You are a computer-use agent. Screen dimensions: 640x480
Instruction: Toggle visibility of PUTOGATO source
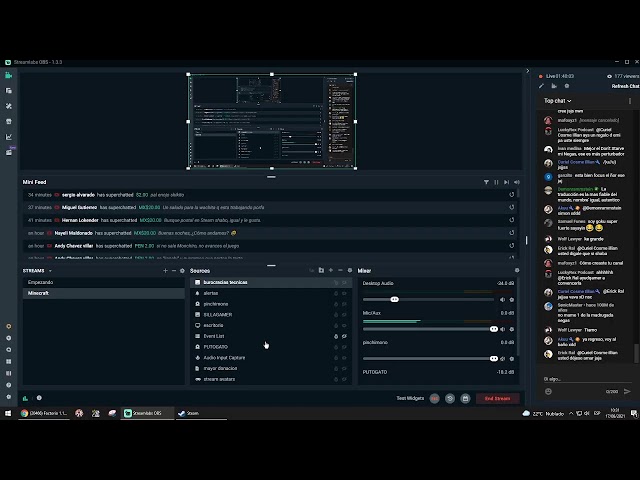click(344, 347)
